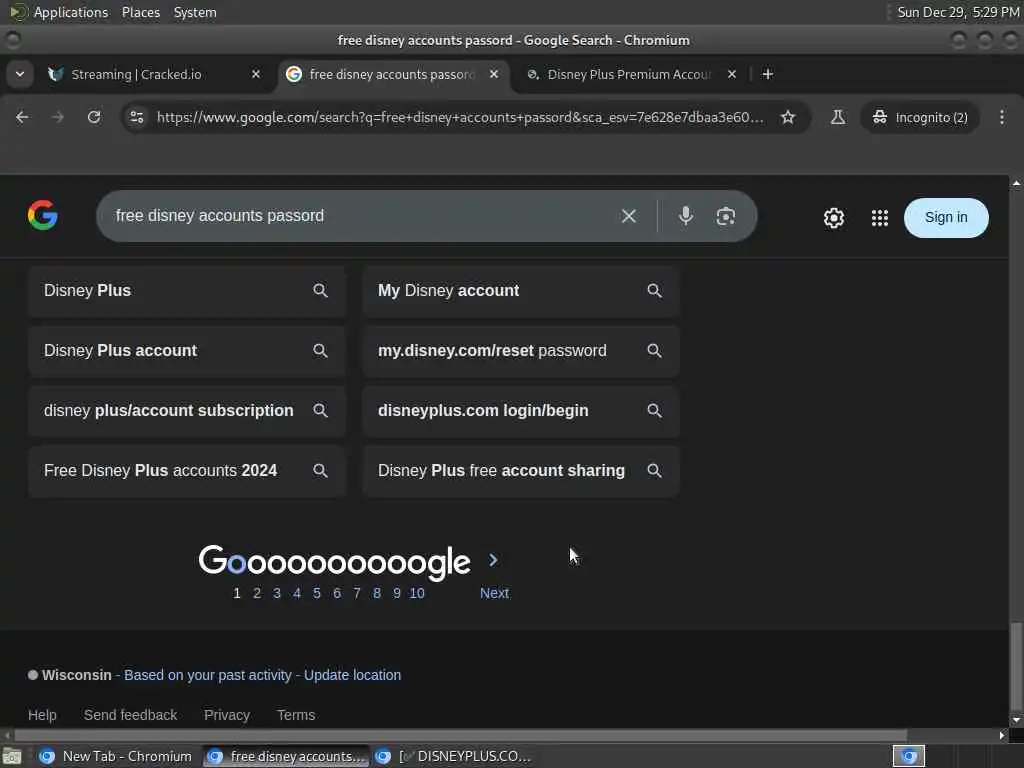Open Help footer link
Image resolution: width=1024 pixels, height=768 pixels.
coord(42,715)
